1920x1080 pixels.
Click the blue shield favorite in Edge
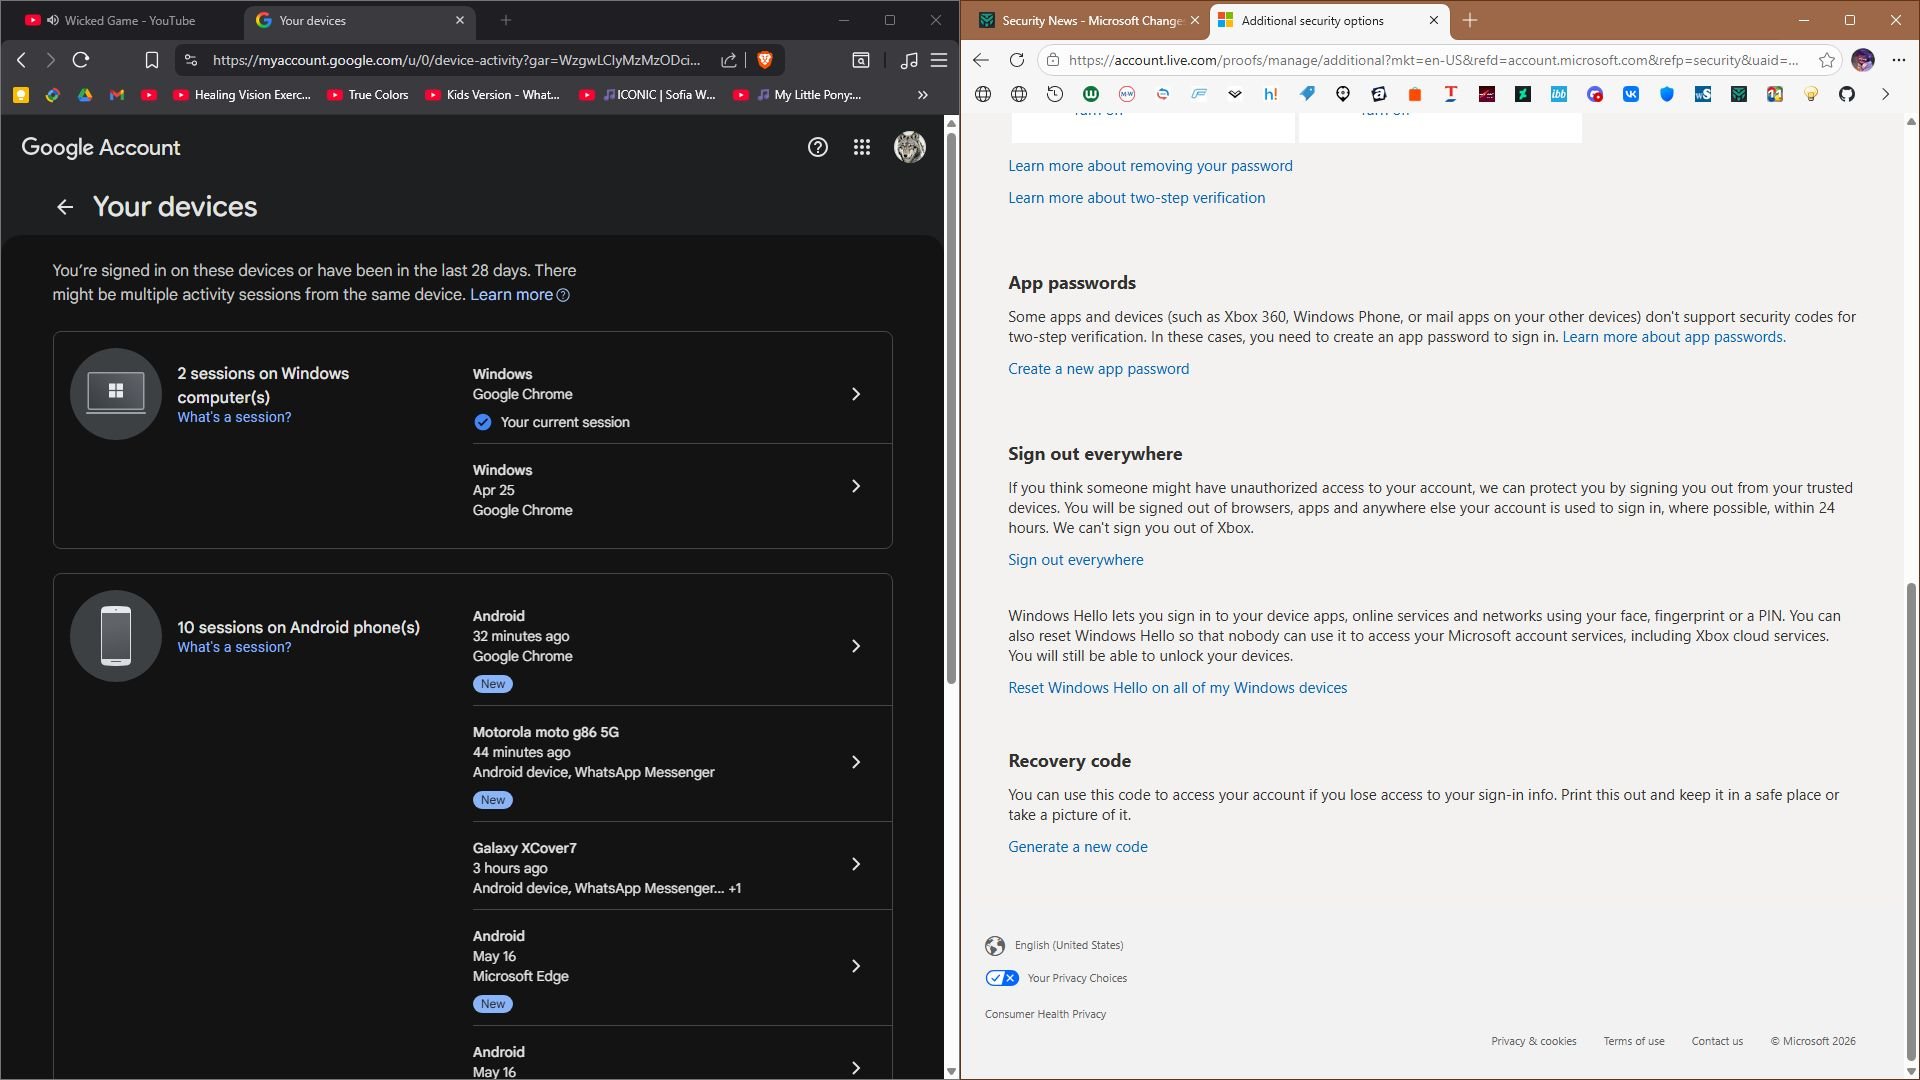1667,94
